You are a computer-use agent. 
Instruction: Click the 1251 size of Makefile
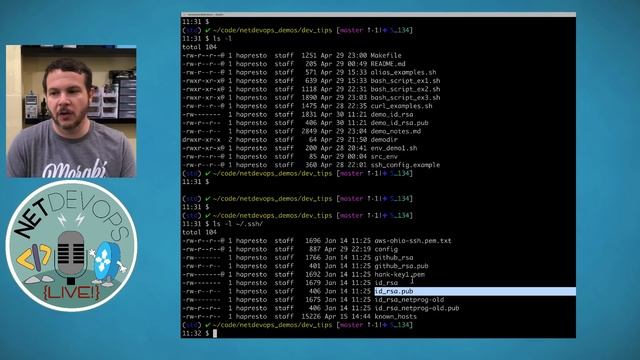coord(309,55)
